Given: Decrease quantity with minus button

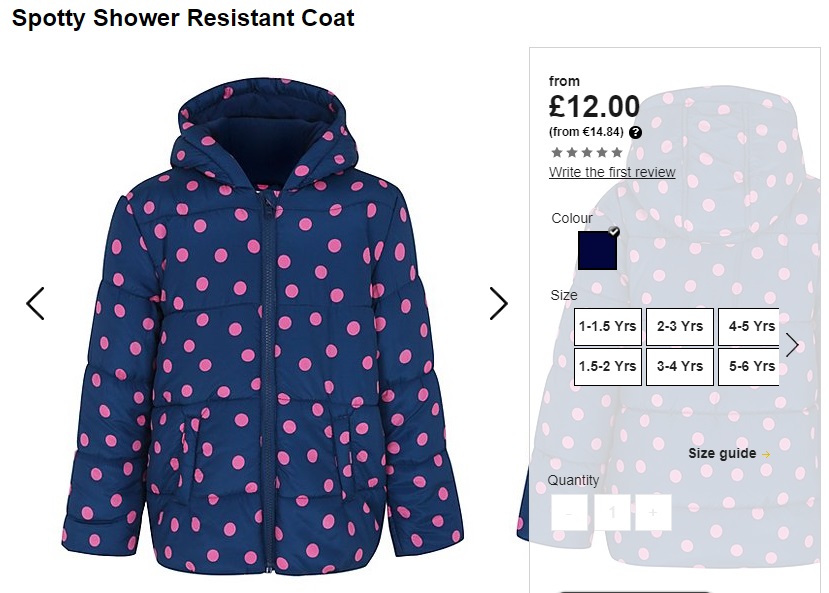Looking at the screenshot, I should click(x=569, y=512).
